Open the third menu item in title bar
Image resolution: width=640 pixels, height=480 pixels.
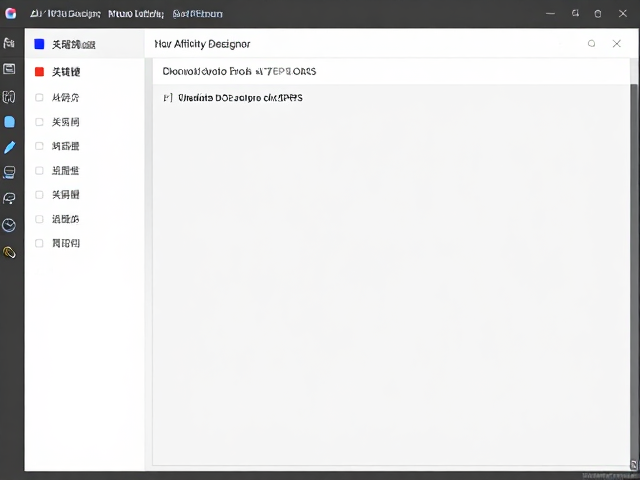(x=198, y=14)
